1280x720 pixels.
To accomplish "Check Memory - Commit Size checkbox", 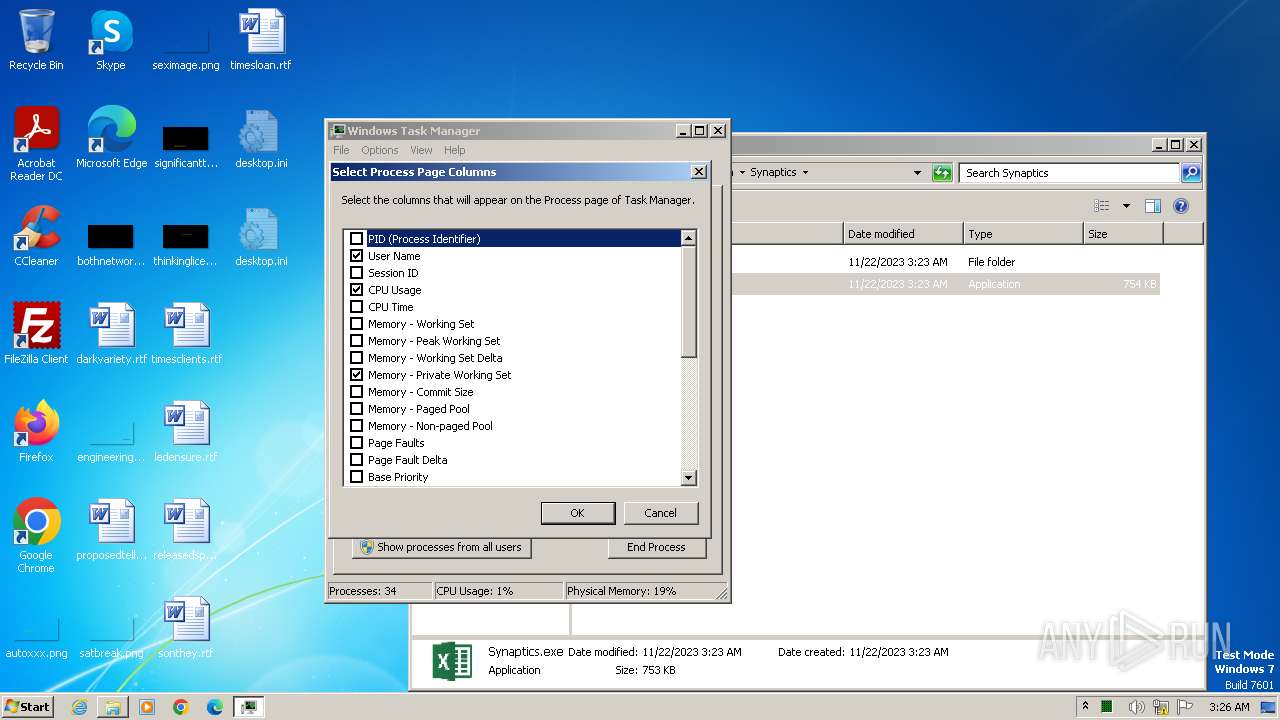I will pos(357,392).
